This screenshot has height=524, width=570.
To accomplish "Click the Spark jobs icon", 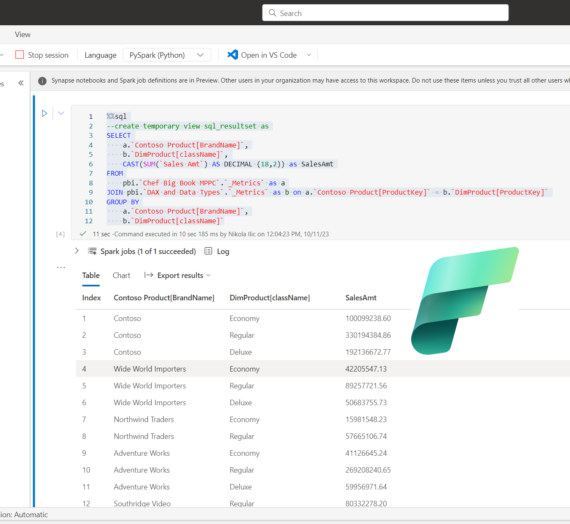I will click(x=92, y=251).
